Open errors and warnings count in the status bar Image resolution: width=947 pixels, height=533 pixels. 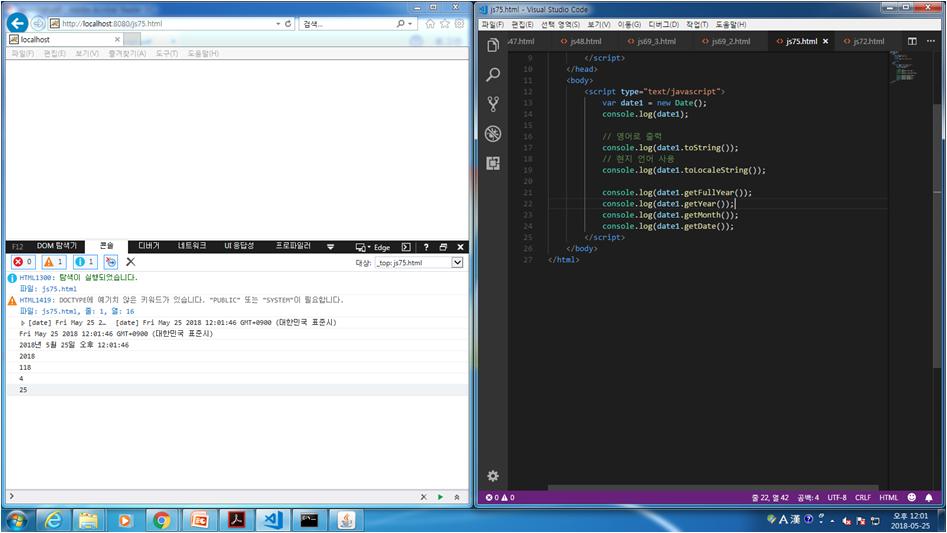tap(500, 497)
